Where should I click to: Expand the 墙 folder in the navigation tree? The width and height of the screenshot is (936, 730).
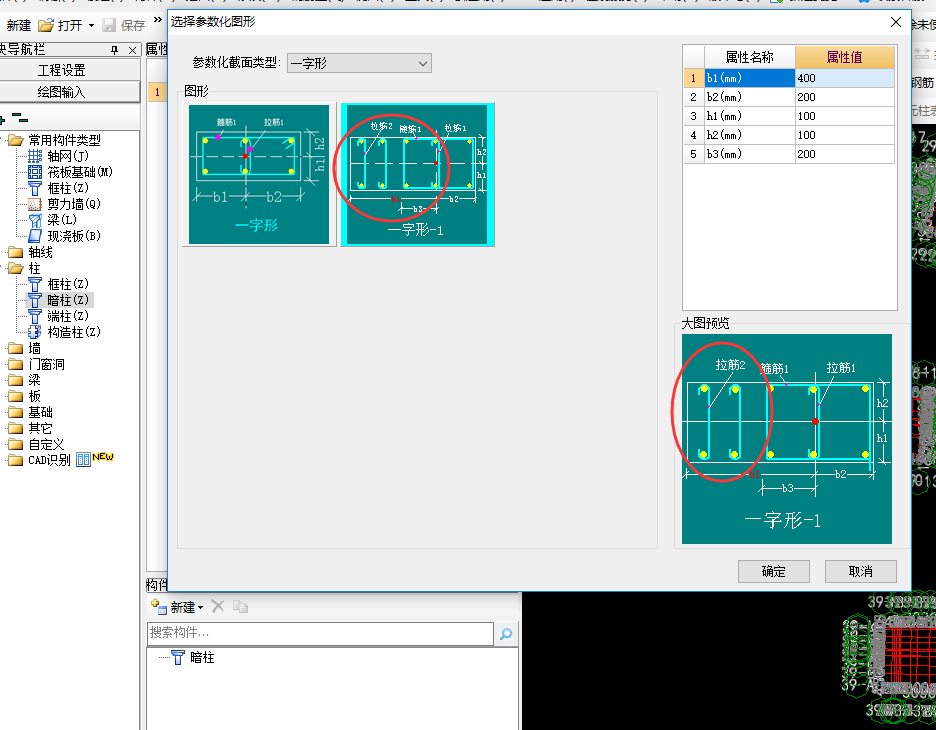[35, 349]
